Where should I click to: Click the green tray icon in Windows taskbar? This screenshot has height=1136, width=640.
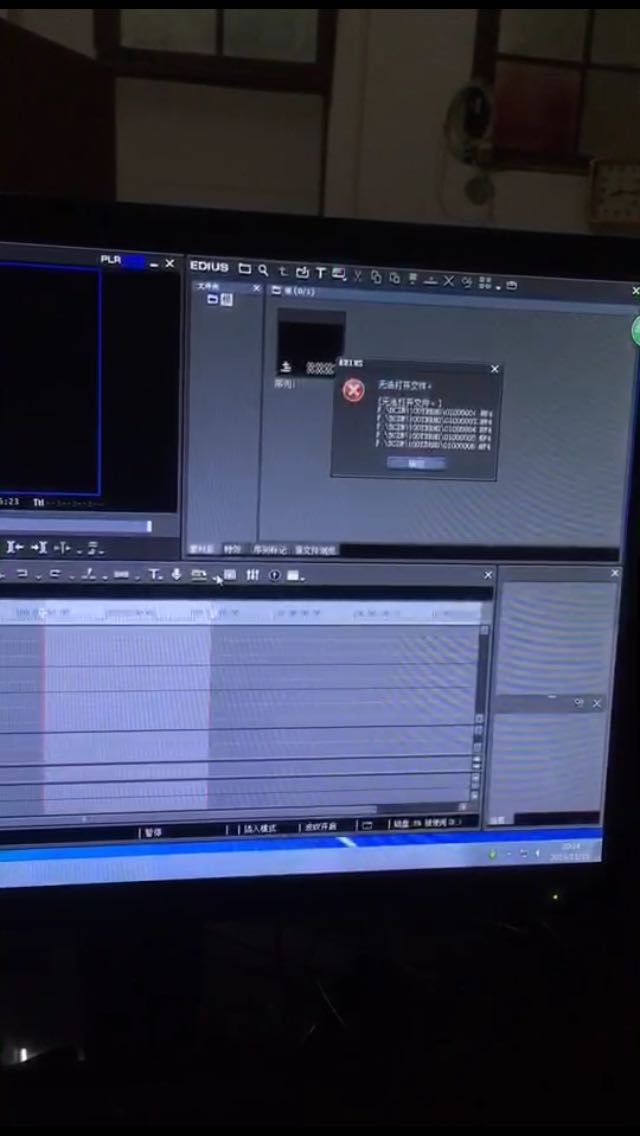[493, 854]
